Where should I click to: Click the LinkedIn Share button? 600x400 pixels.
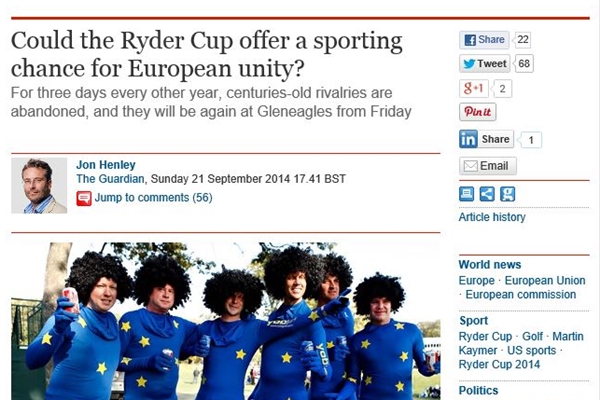click(486, 139)
